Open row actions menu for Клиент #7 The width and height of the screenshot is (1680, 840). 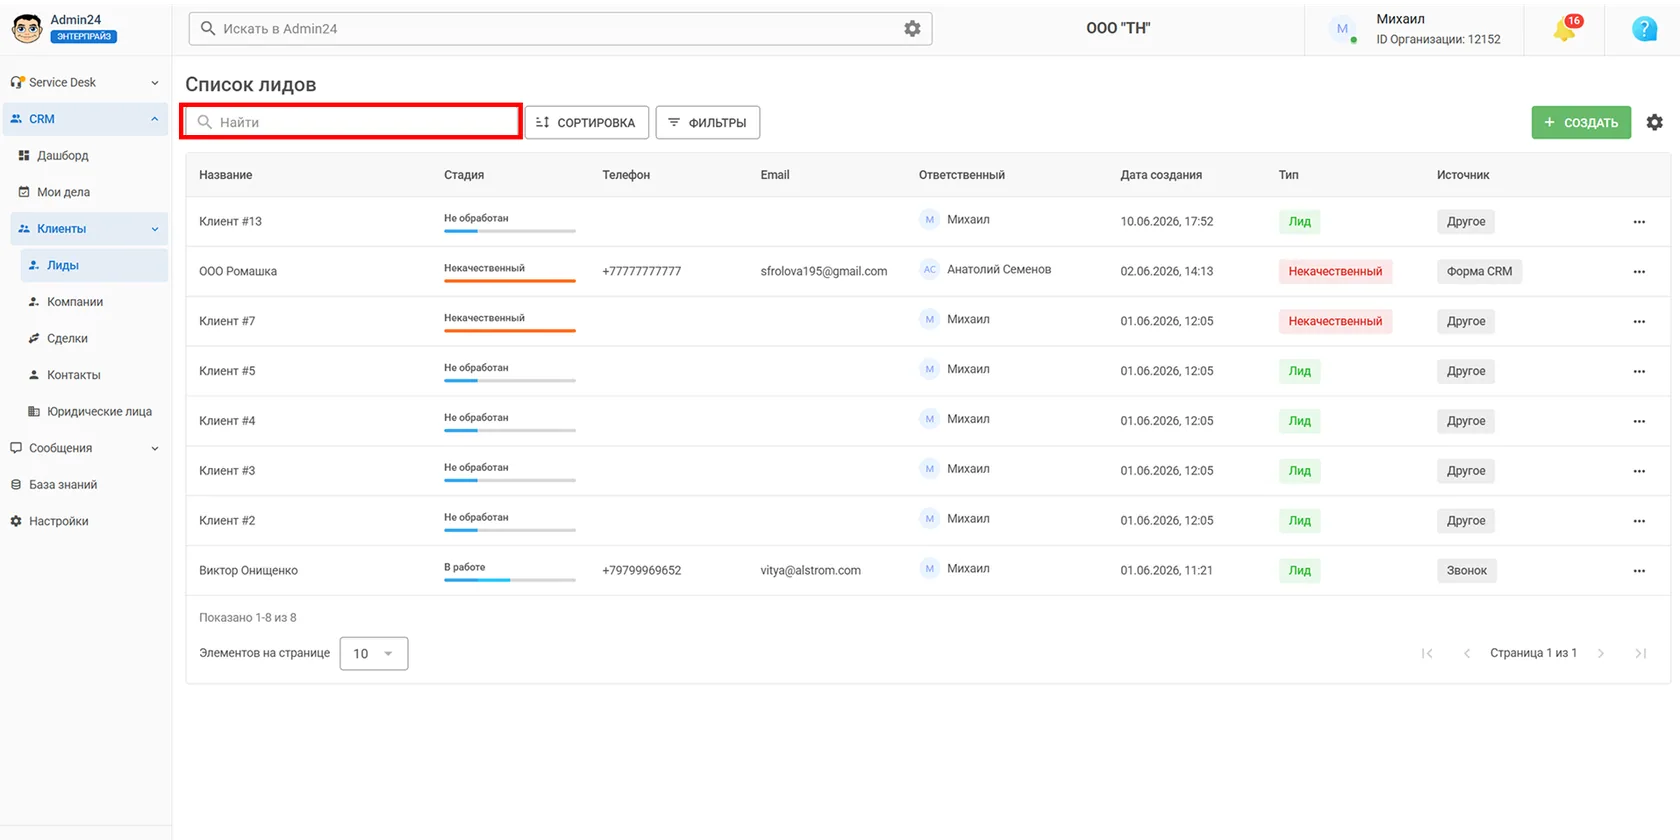tap(1639, 322)
